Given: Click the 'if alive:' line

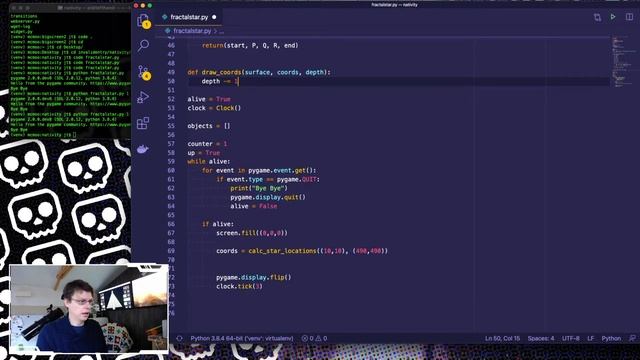Looking at the screenshot, I should pos(218,224).
